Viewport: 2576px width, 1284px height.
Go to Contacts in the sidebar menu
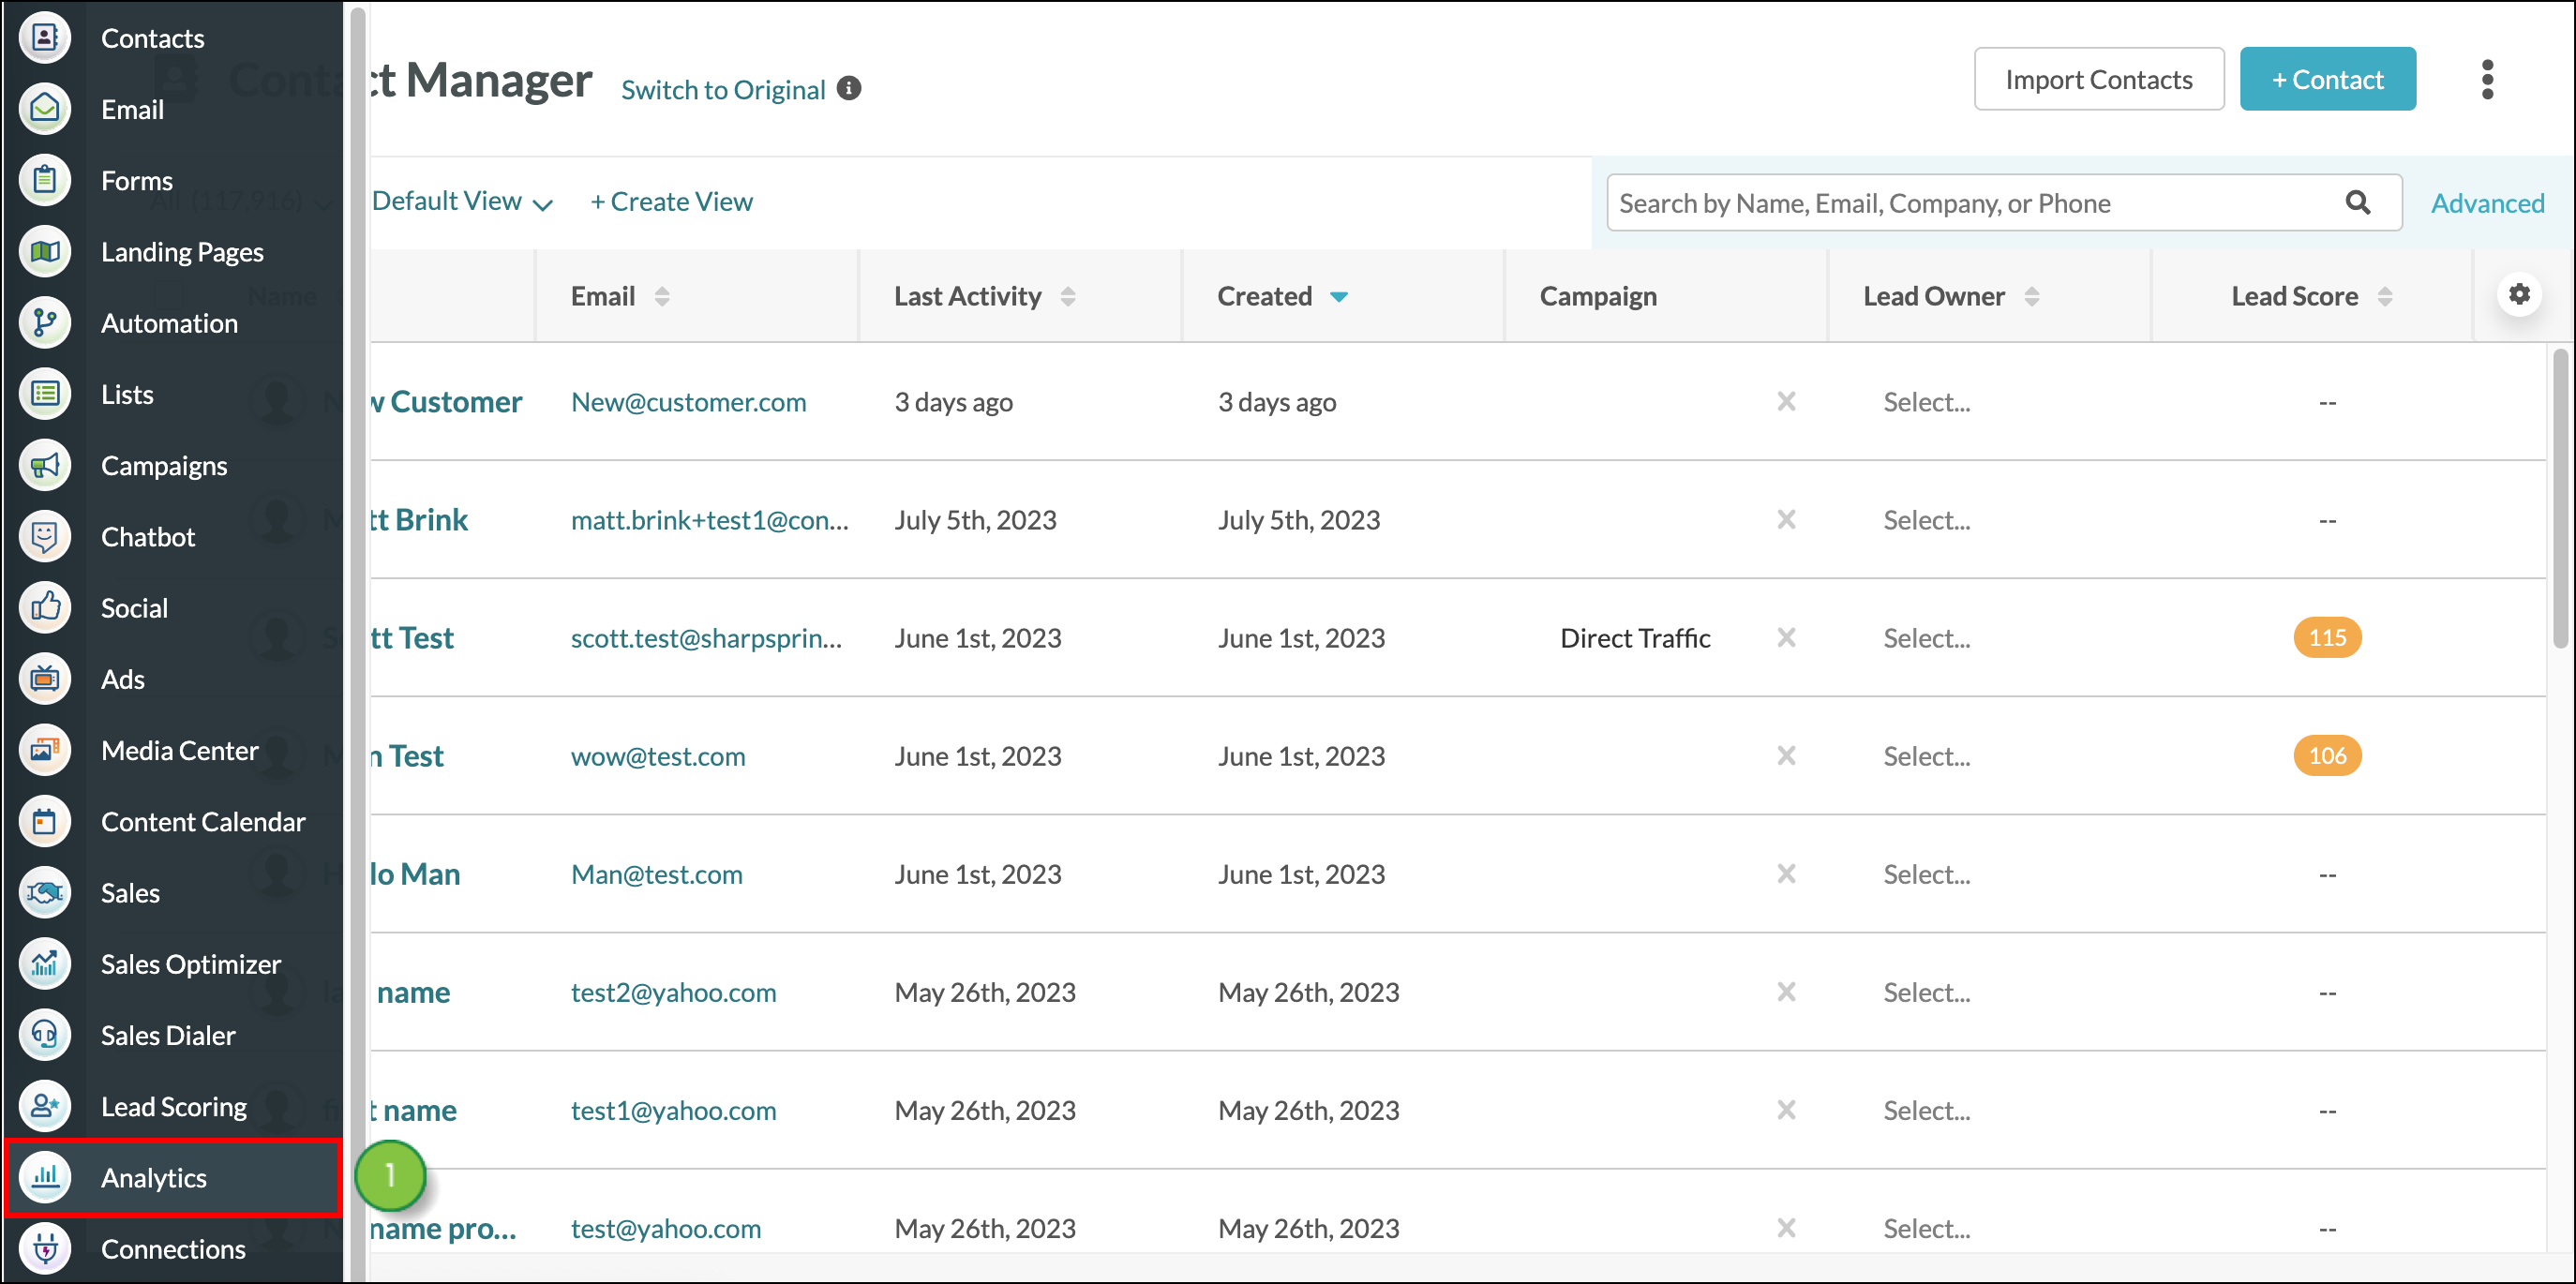(153, 38)
